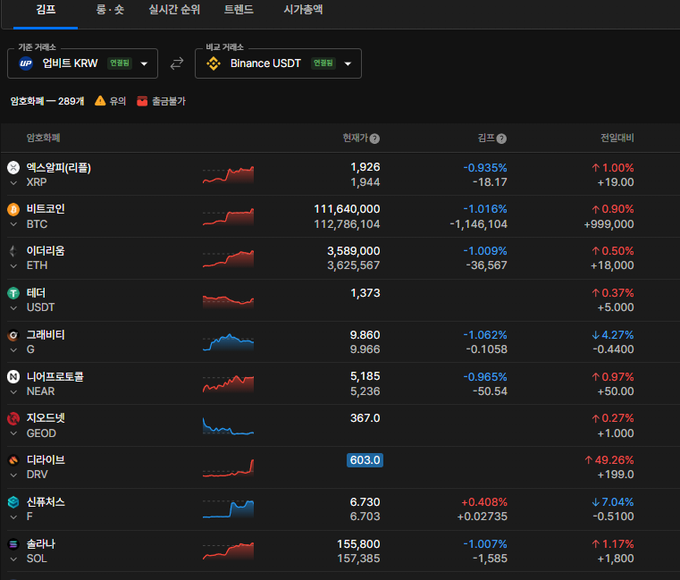The image size is (680, 580).
Task: Click the NEAR Protocol logo icon
Action: click(13, 377)
